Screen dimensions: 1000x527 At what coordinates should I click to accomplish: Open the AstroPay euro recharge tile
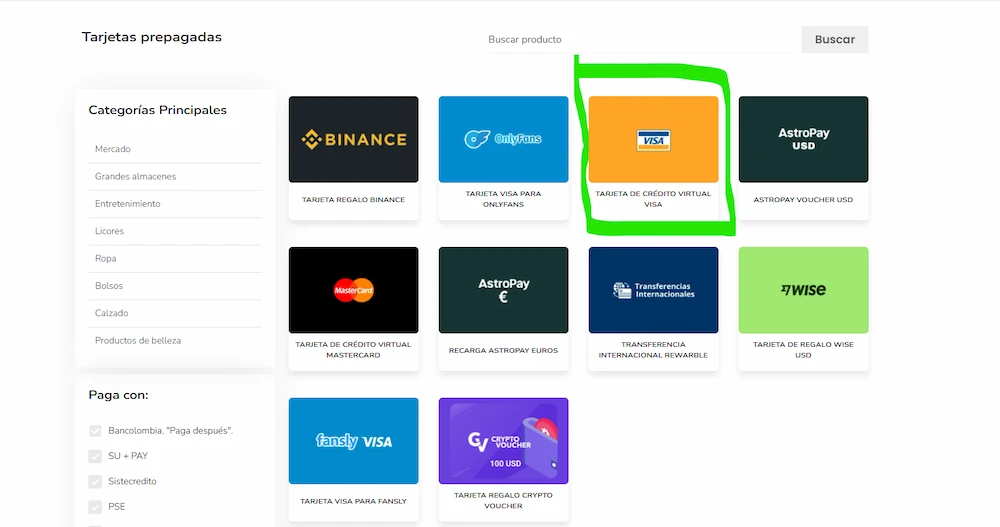click(x=503, y=290)
